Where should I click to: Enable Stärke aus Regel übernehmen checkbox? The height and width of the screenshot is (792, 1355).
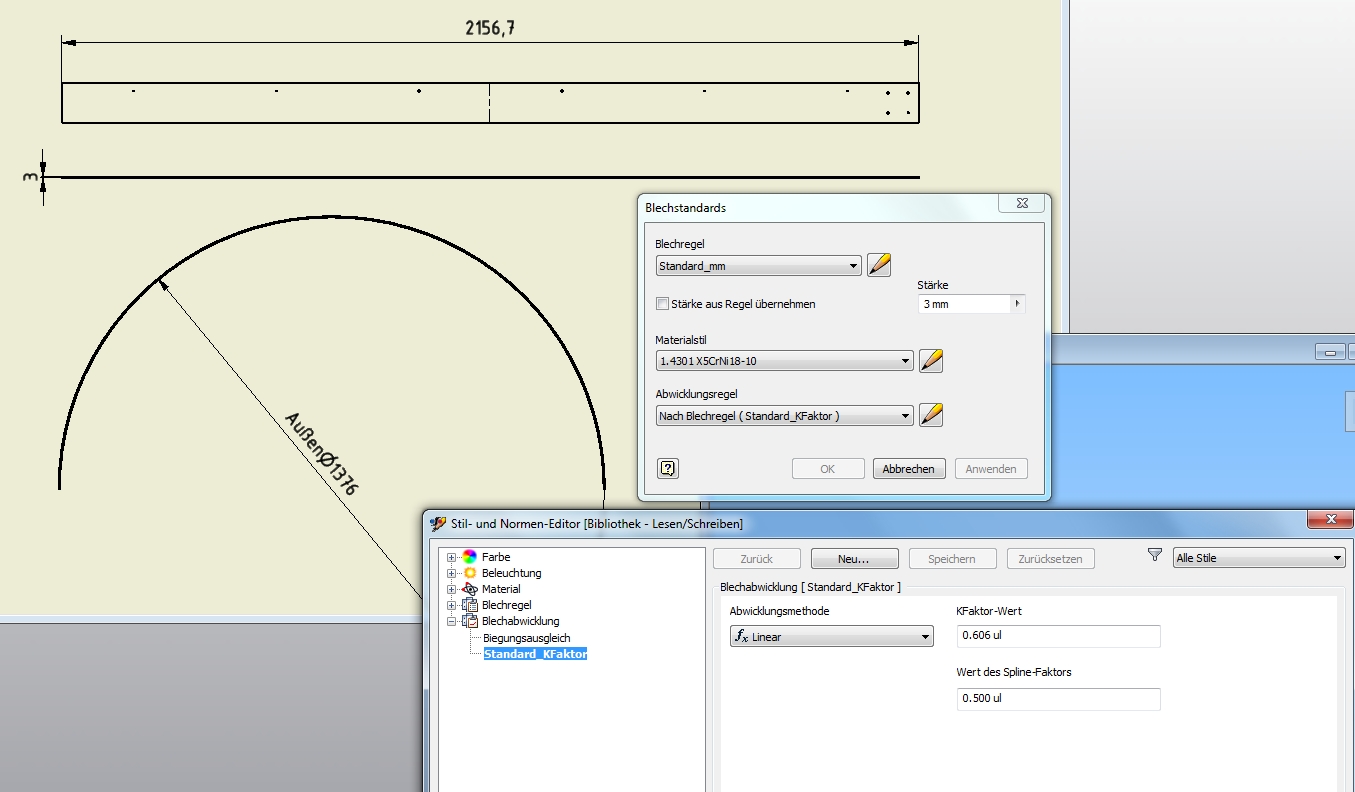(x=662, y=304)
